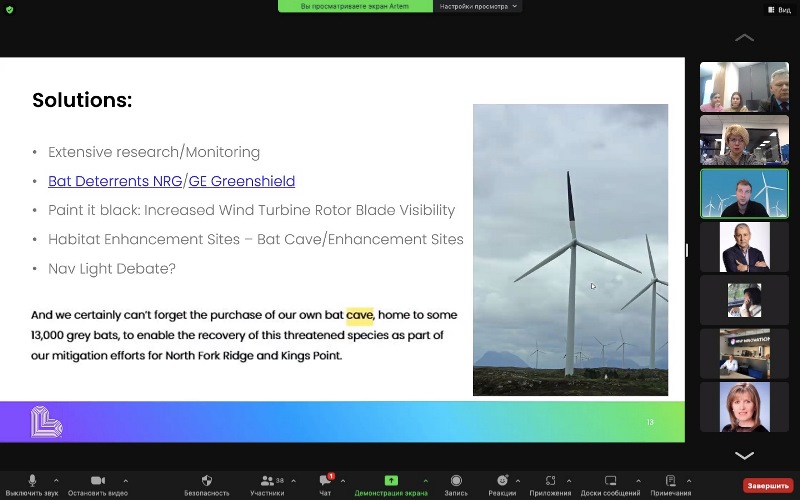The height and width of the screenshot is (500, 800).
Task: Open the Chat panel
Action: (325, 482)
